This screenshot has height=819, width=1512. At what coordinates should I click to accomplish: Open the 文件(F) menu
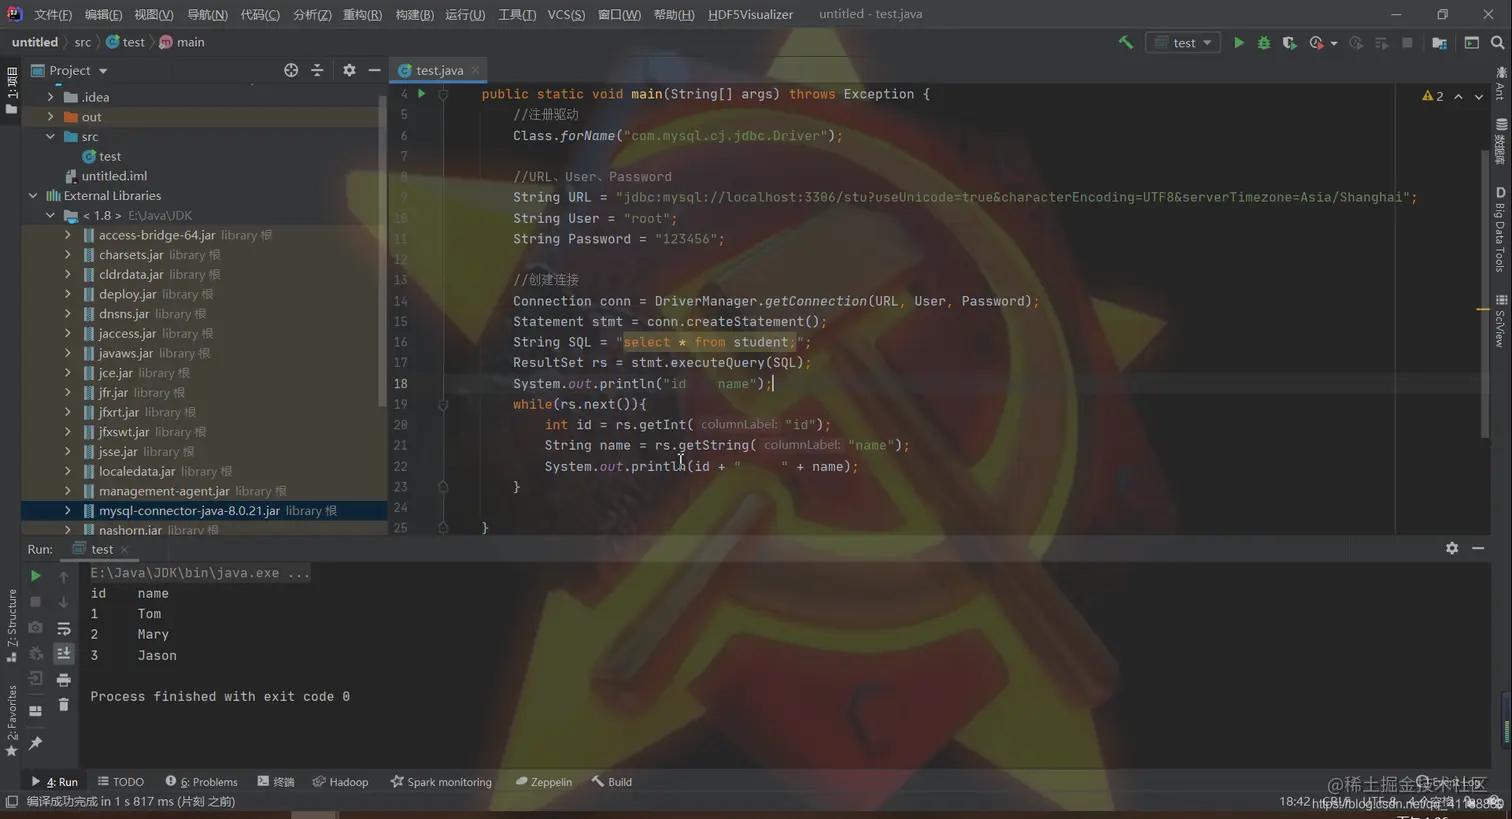point(53,14)
